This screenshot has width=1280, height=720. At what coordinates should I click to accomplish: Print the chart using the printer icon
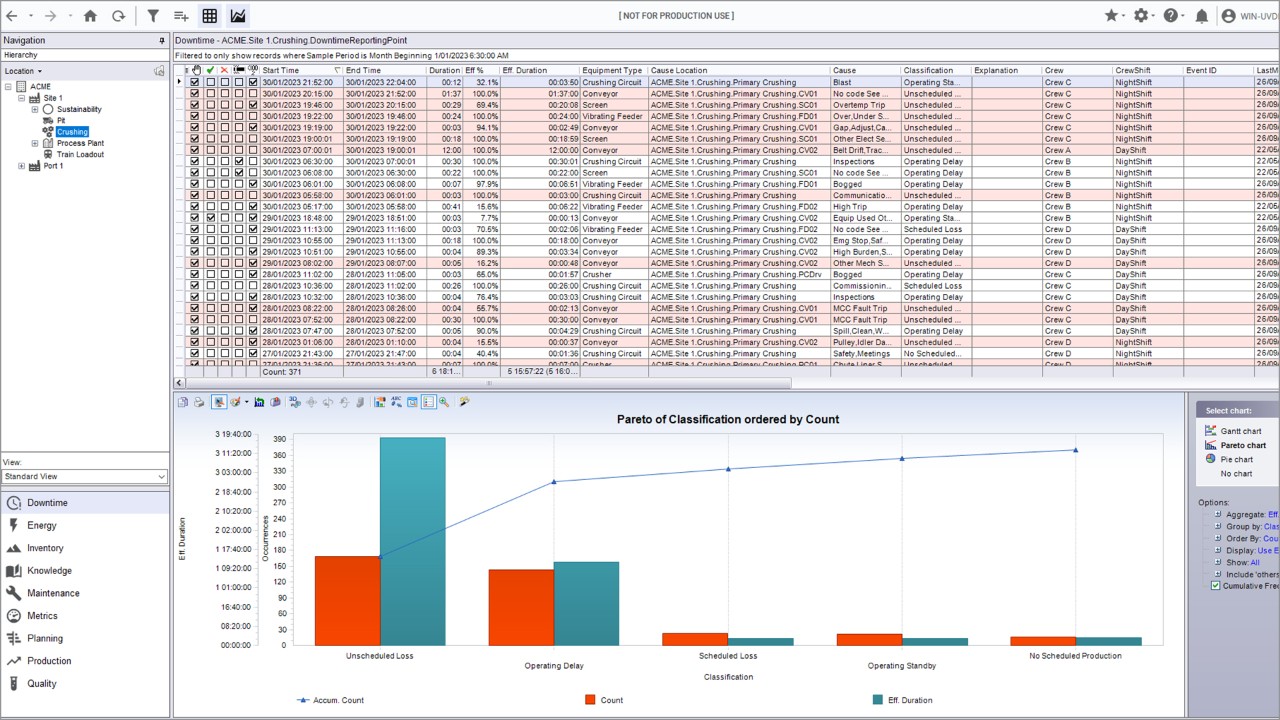click(199, 402)
